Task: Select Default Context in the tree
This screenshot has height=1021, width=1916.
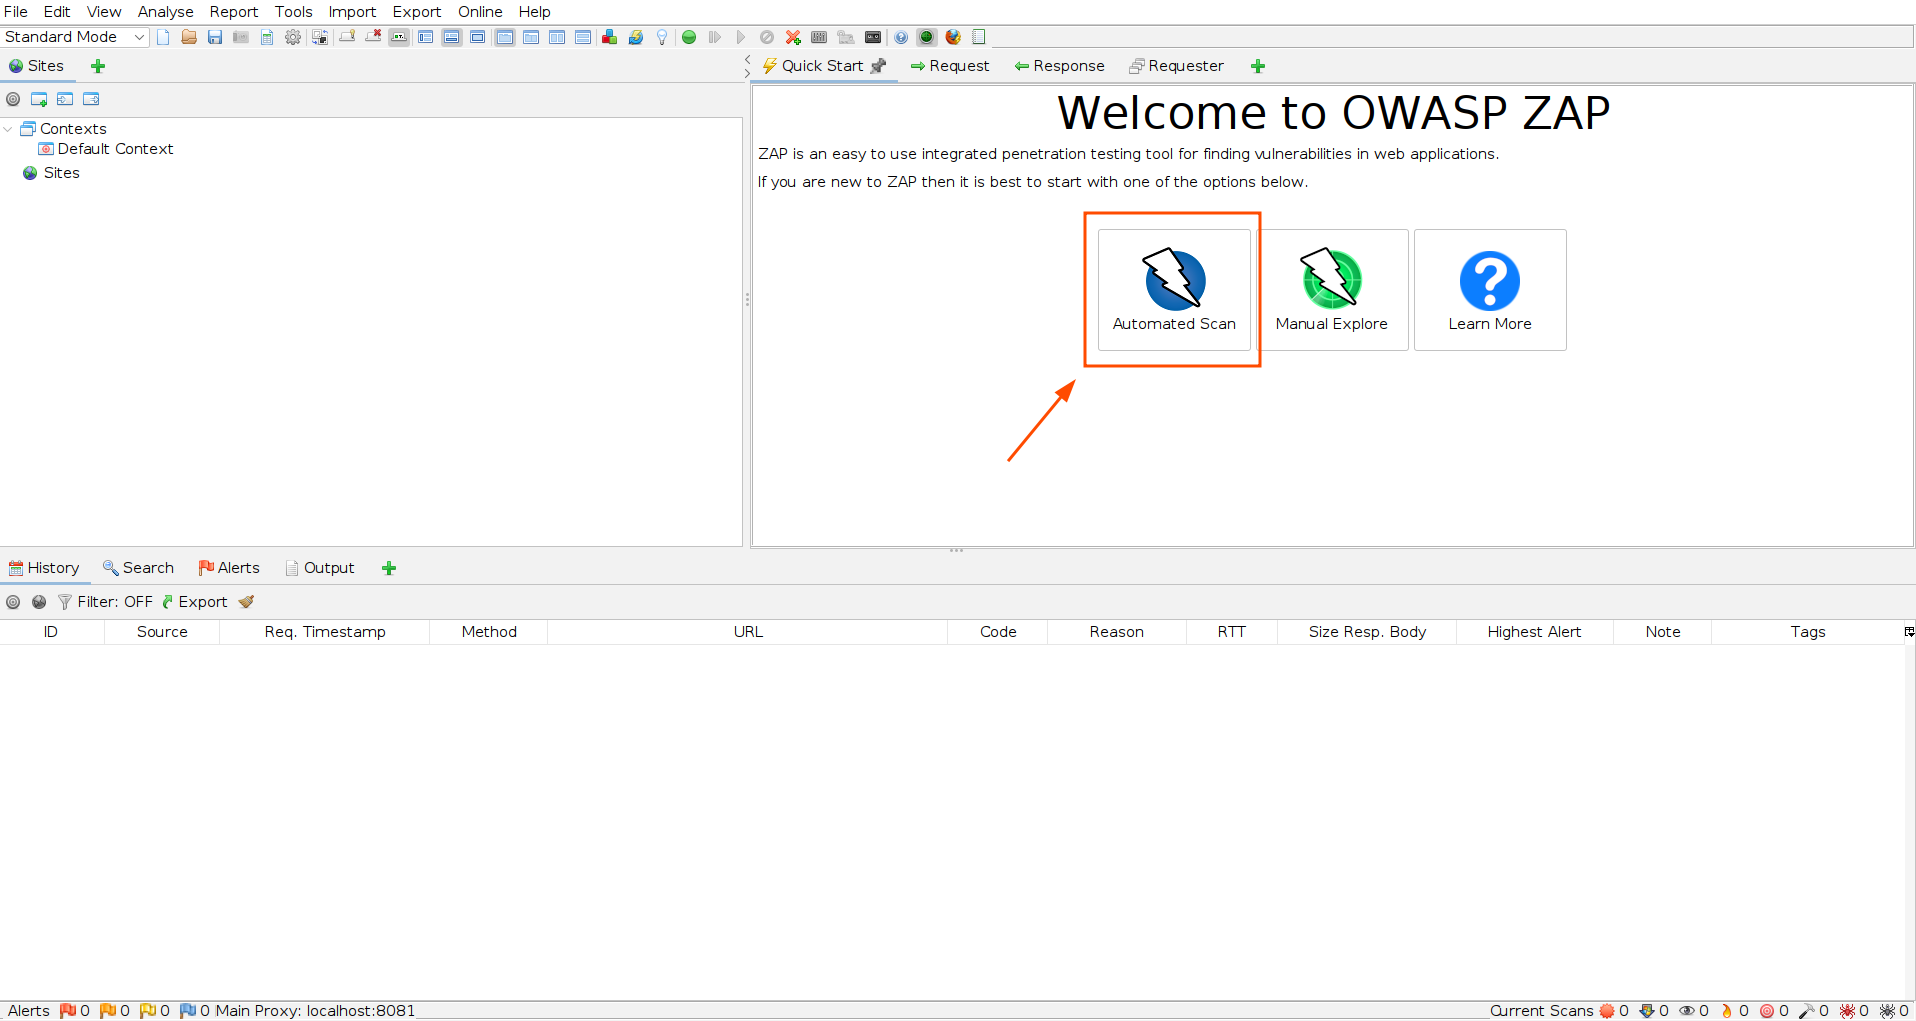Action: (106, 149)
